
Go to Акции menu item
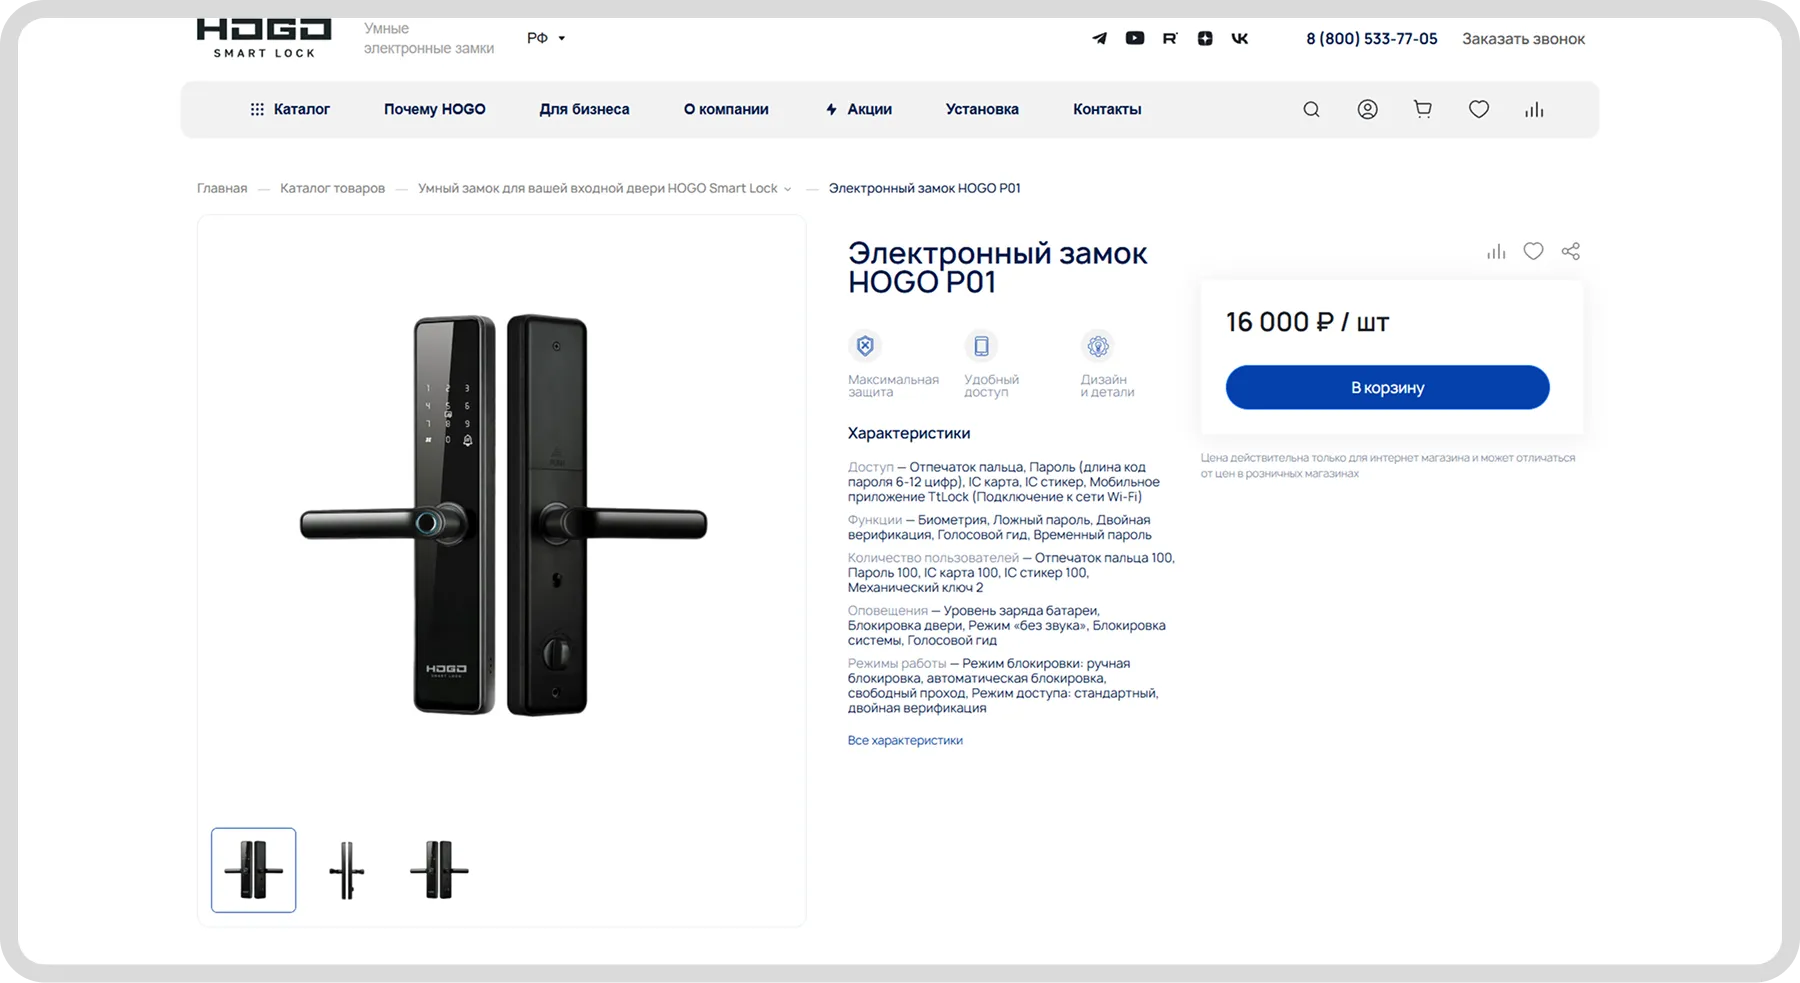pos(859,109)
